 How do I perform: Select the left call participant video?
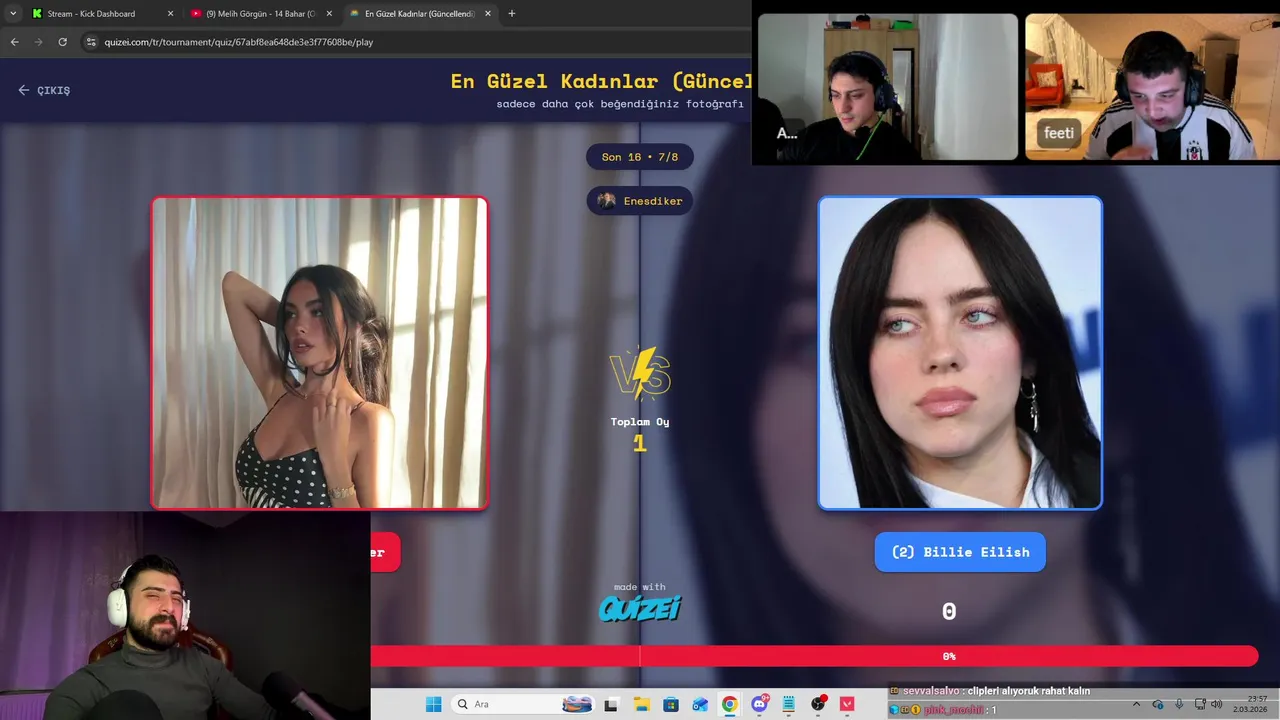(888, 87)
